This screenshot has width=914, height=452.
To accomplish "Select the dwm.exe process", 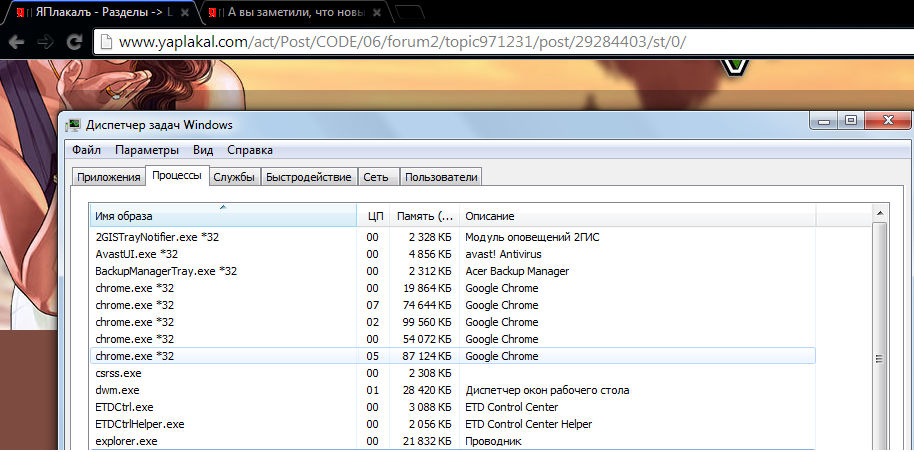I will [453, 390].
